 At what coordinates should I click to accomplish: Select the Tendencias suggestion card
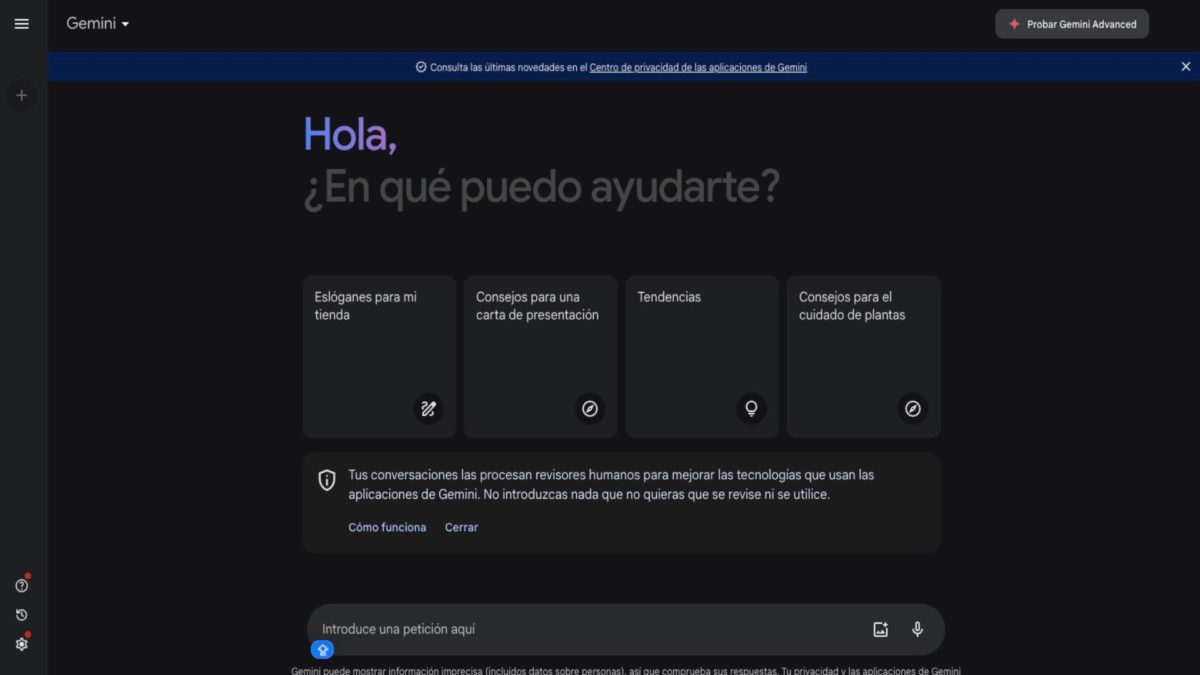pos(702,357)
